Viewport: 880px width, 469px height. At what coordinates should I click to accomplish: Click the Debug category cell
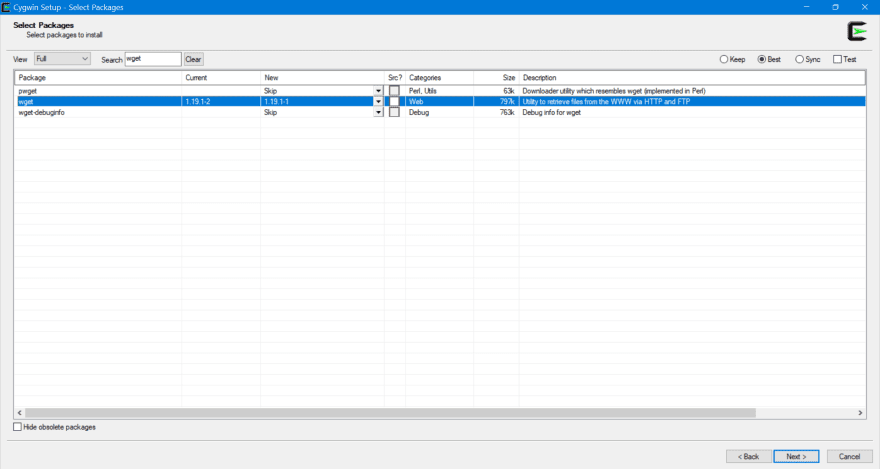pos(419,112)
